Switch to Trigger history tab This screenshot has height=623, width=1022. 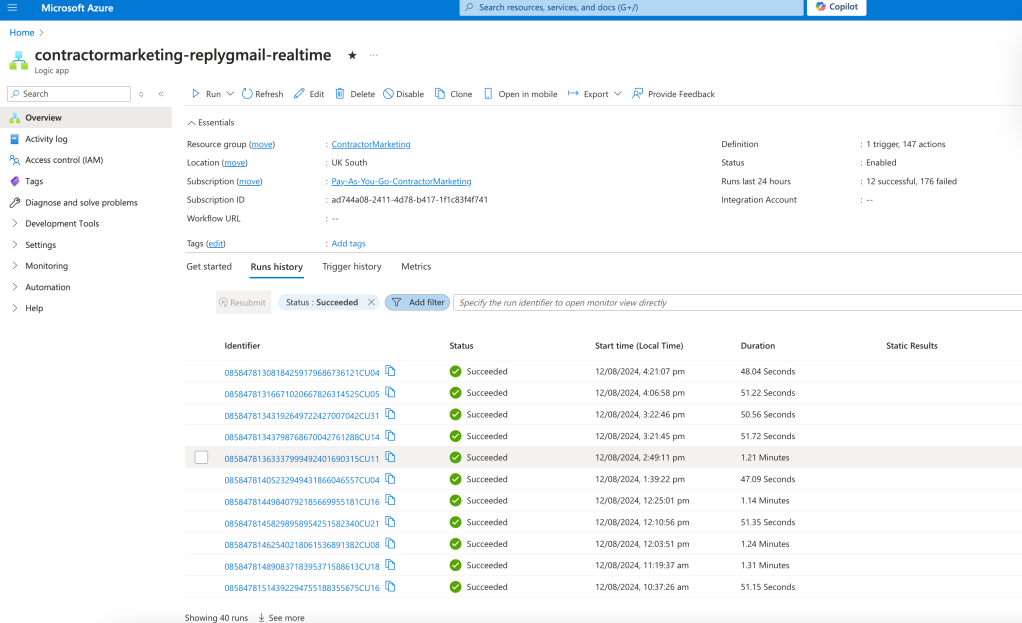coord(352,267)
